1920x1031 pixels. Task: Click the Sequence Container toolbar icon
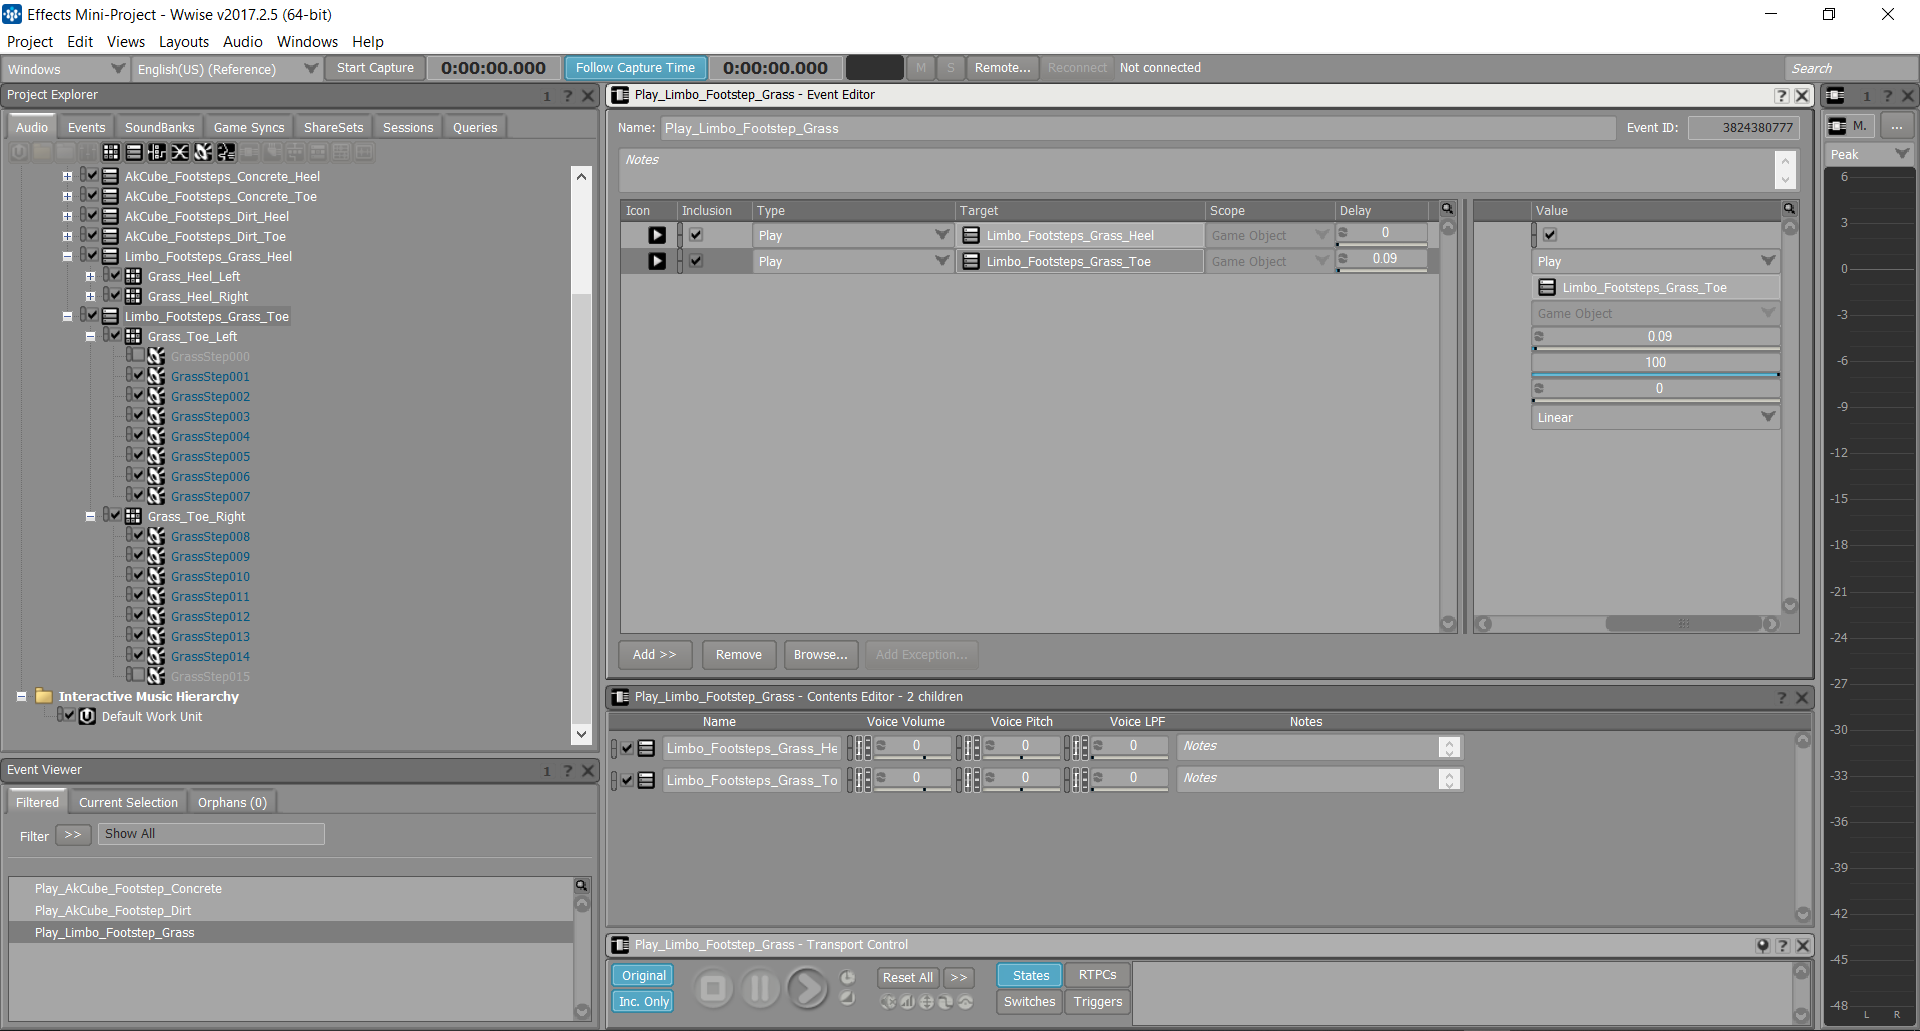pos(134,152)
